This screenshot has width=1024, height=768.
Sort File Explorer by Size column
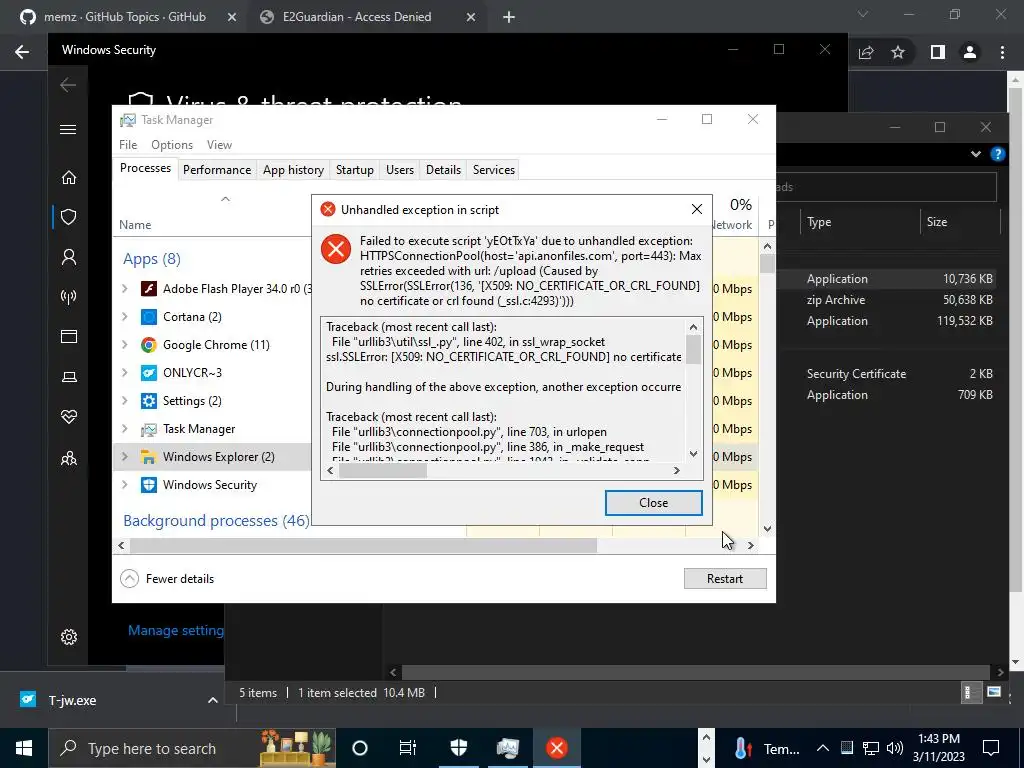pyautogui.click(x=960, y=222)
